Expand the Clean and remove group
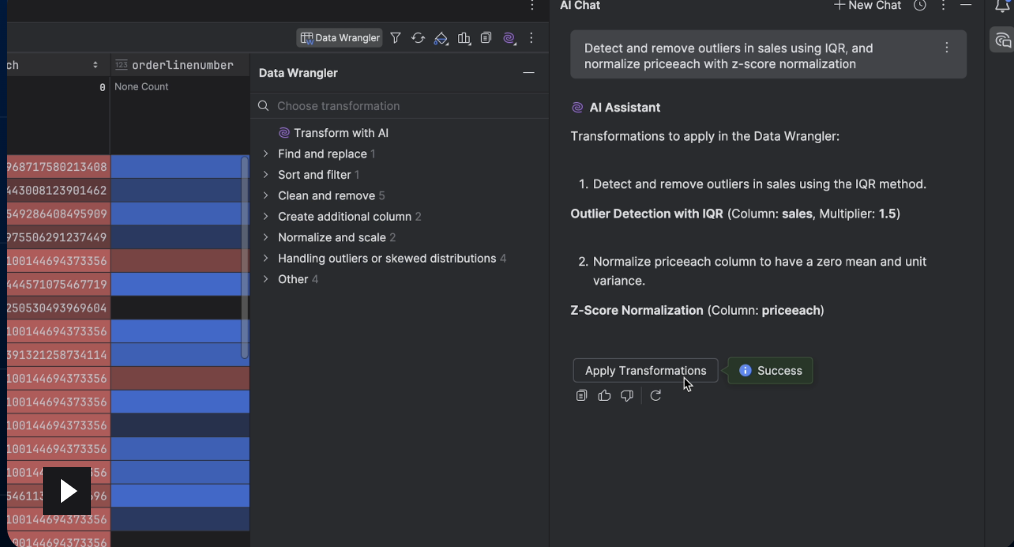Screen dimensions: 1014x547 [266, 196]
